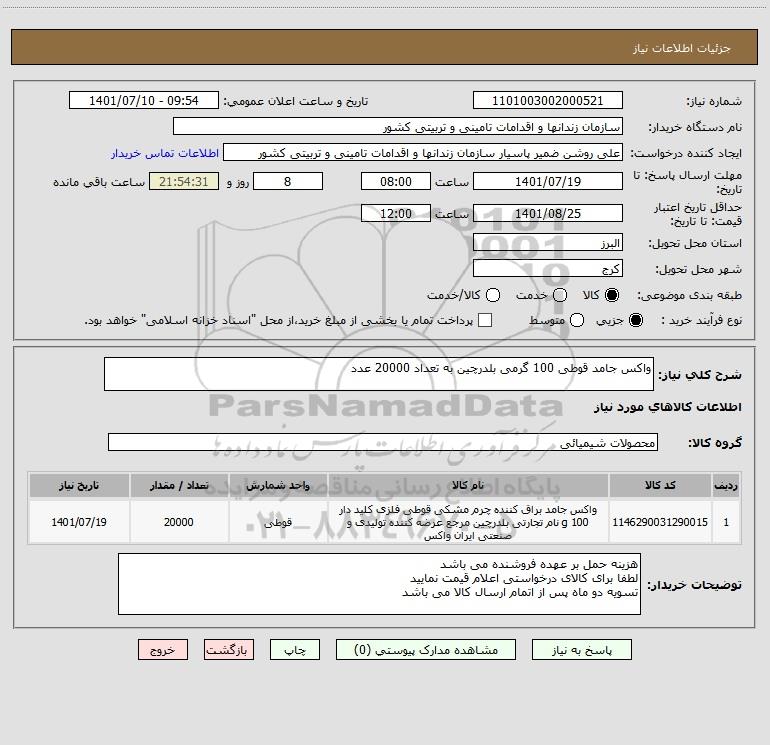Tick the اسناد خزانه اسلامی payment checkbox
This screenshot has width=770, height=745.
click(485, 320)
